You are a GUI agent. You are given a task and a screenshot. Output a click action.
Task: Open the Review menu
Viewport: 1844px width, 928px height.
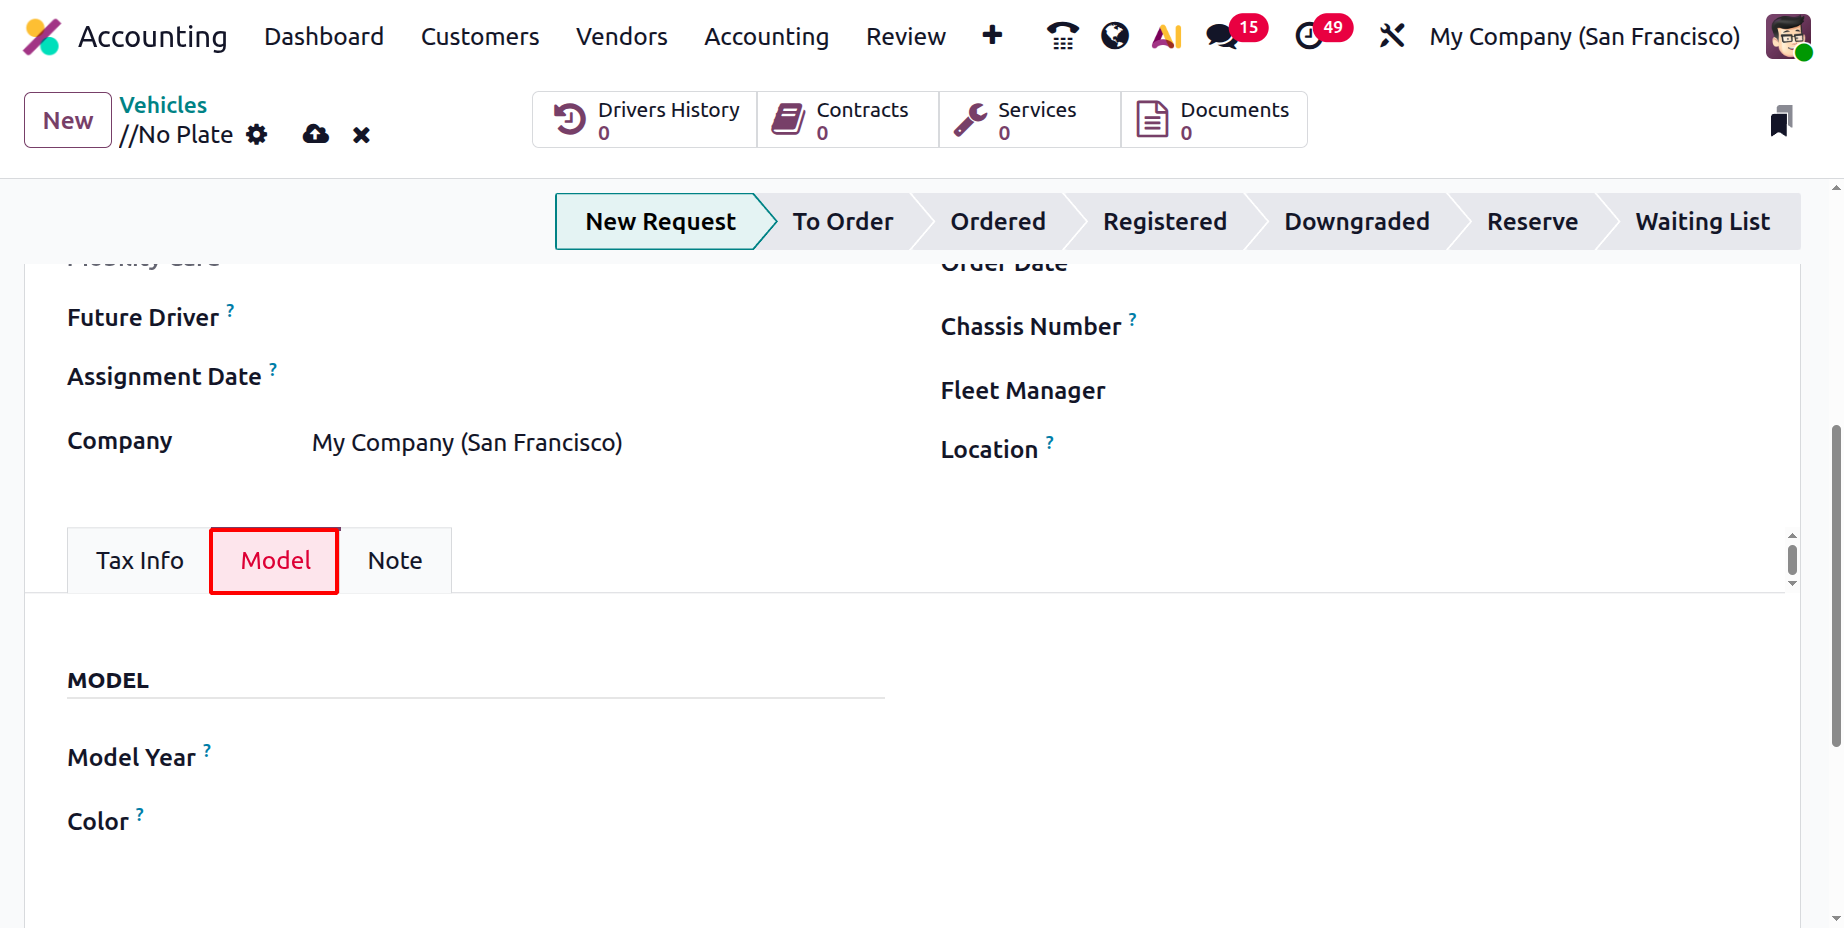click(x=906, y=37)
